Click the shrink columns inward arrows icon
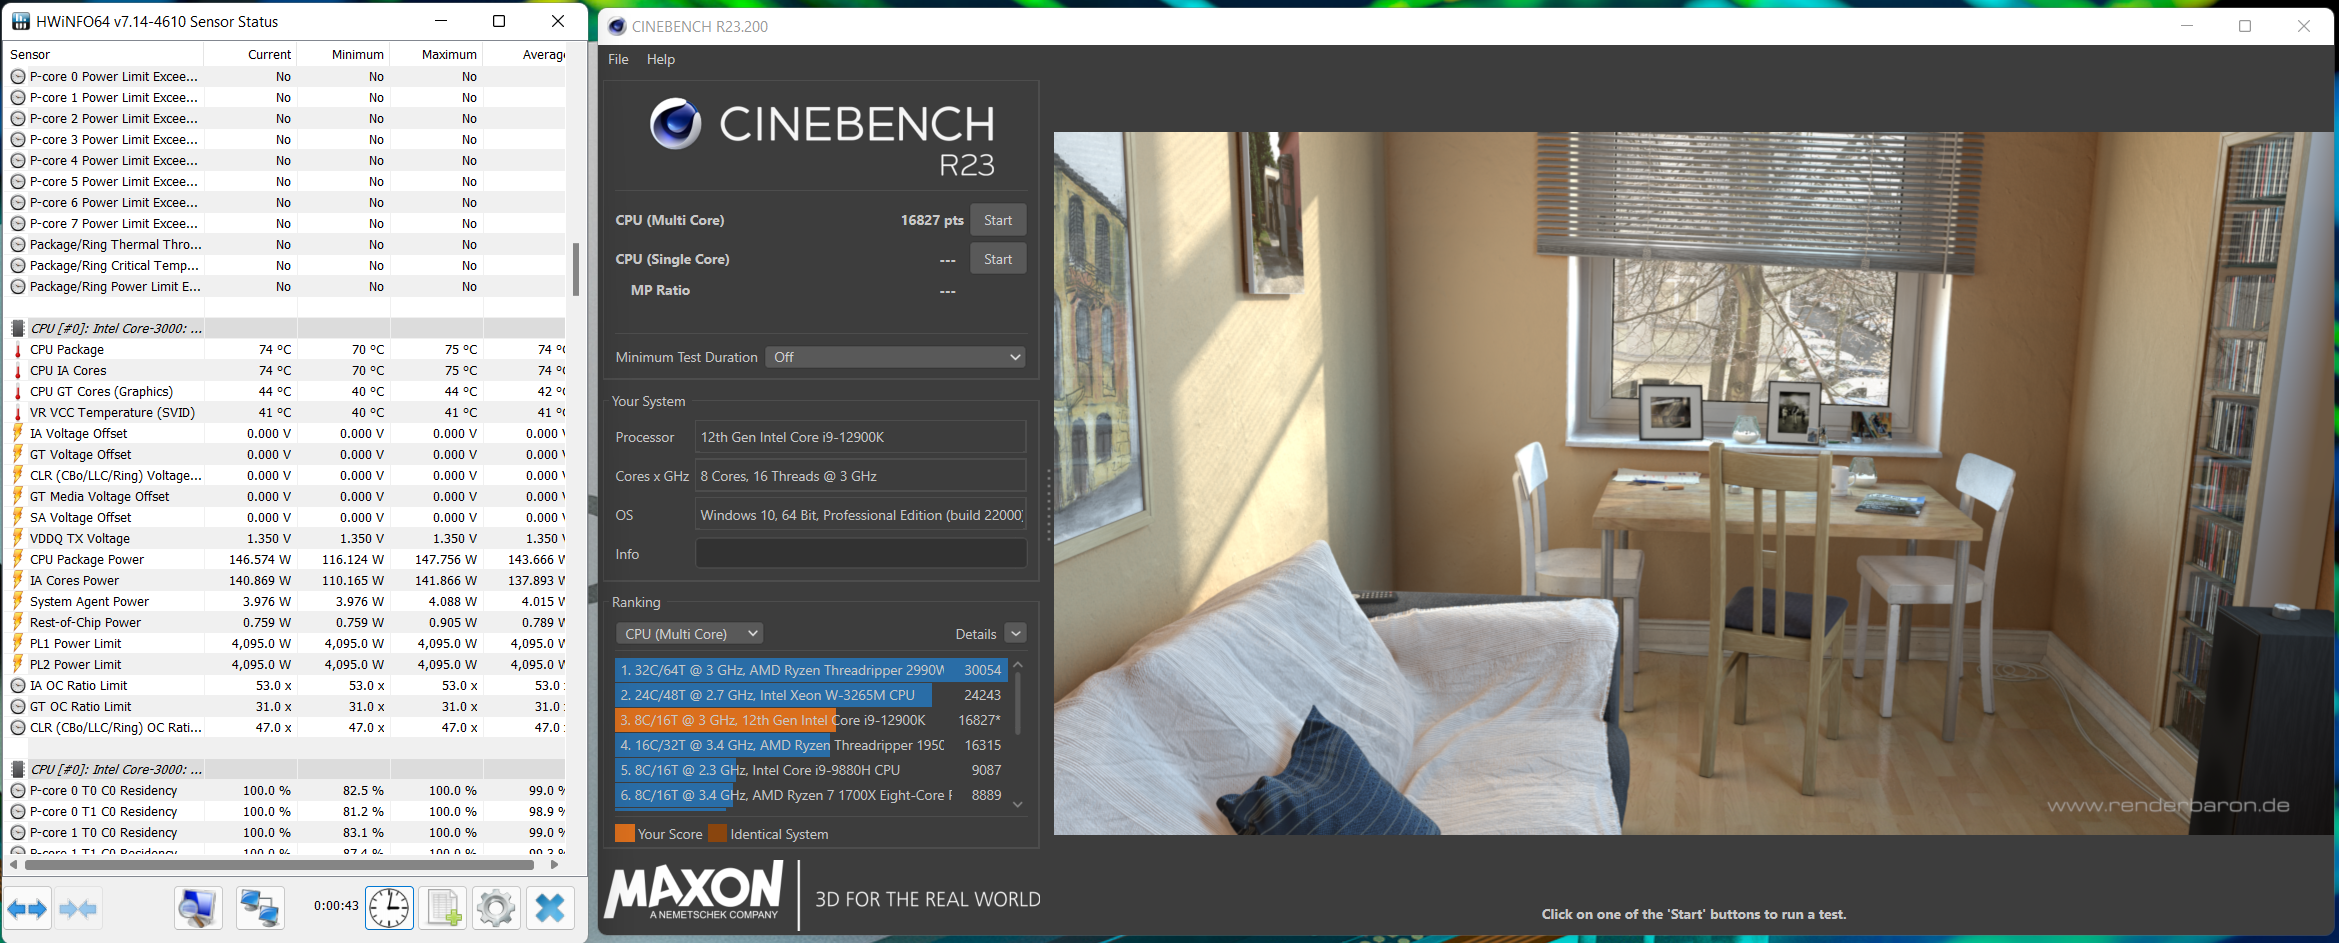This screenshot has height=943, width=2339. 78,908
